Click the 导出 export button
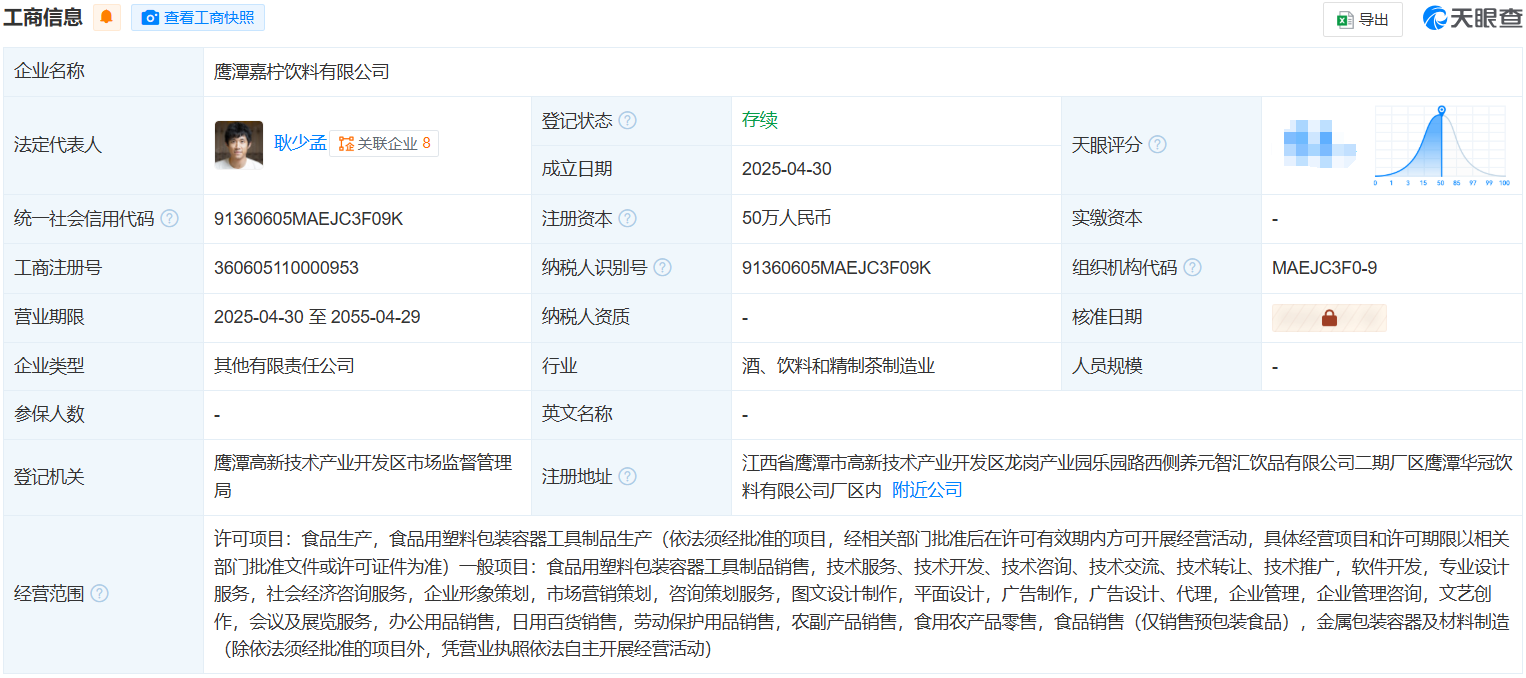The image size is (1526, 678). click(1362, 19)
